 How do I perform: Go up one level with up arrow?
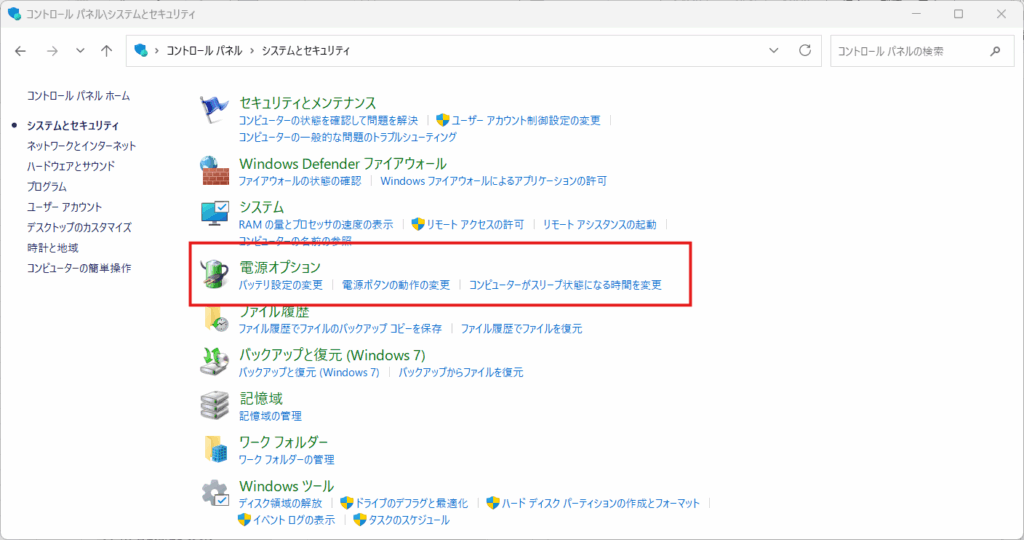106,51
